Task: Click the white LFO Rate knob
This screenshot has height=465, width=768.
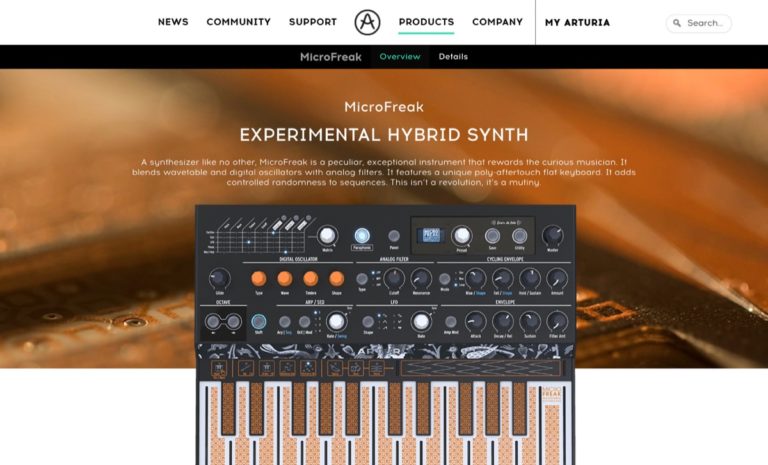Action: click(421, 321)
